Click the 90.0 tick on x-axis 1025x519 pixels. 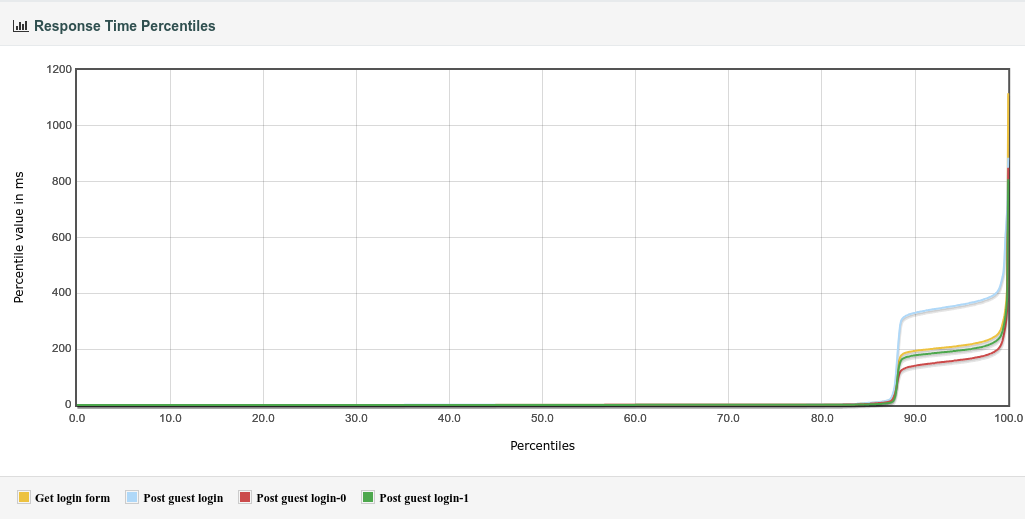[x=915, y=418]
